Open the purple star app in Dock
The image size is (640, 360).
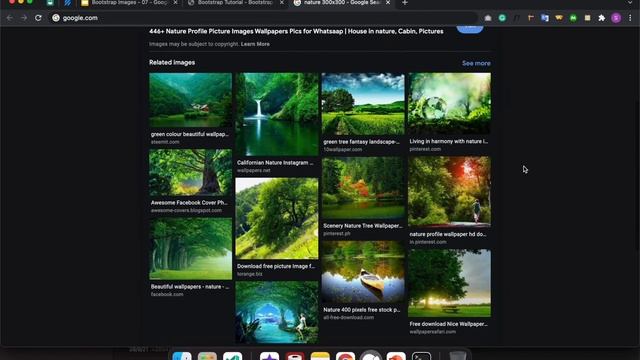click(269, 356)
